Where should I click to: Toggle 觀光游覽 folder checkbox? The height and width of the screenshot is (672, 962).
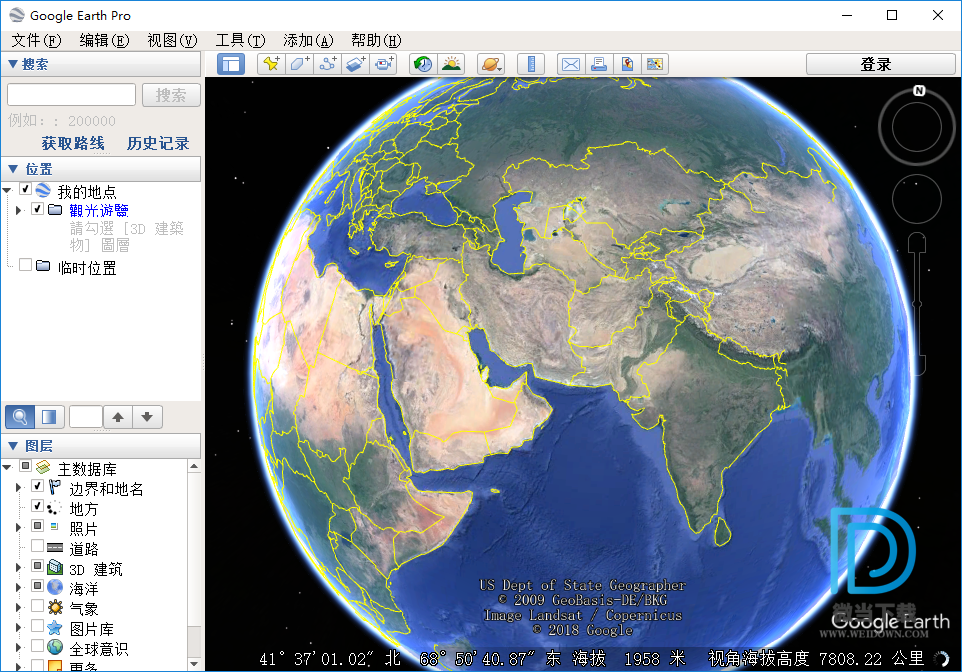[37, 209]
